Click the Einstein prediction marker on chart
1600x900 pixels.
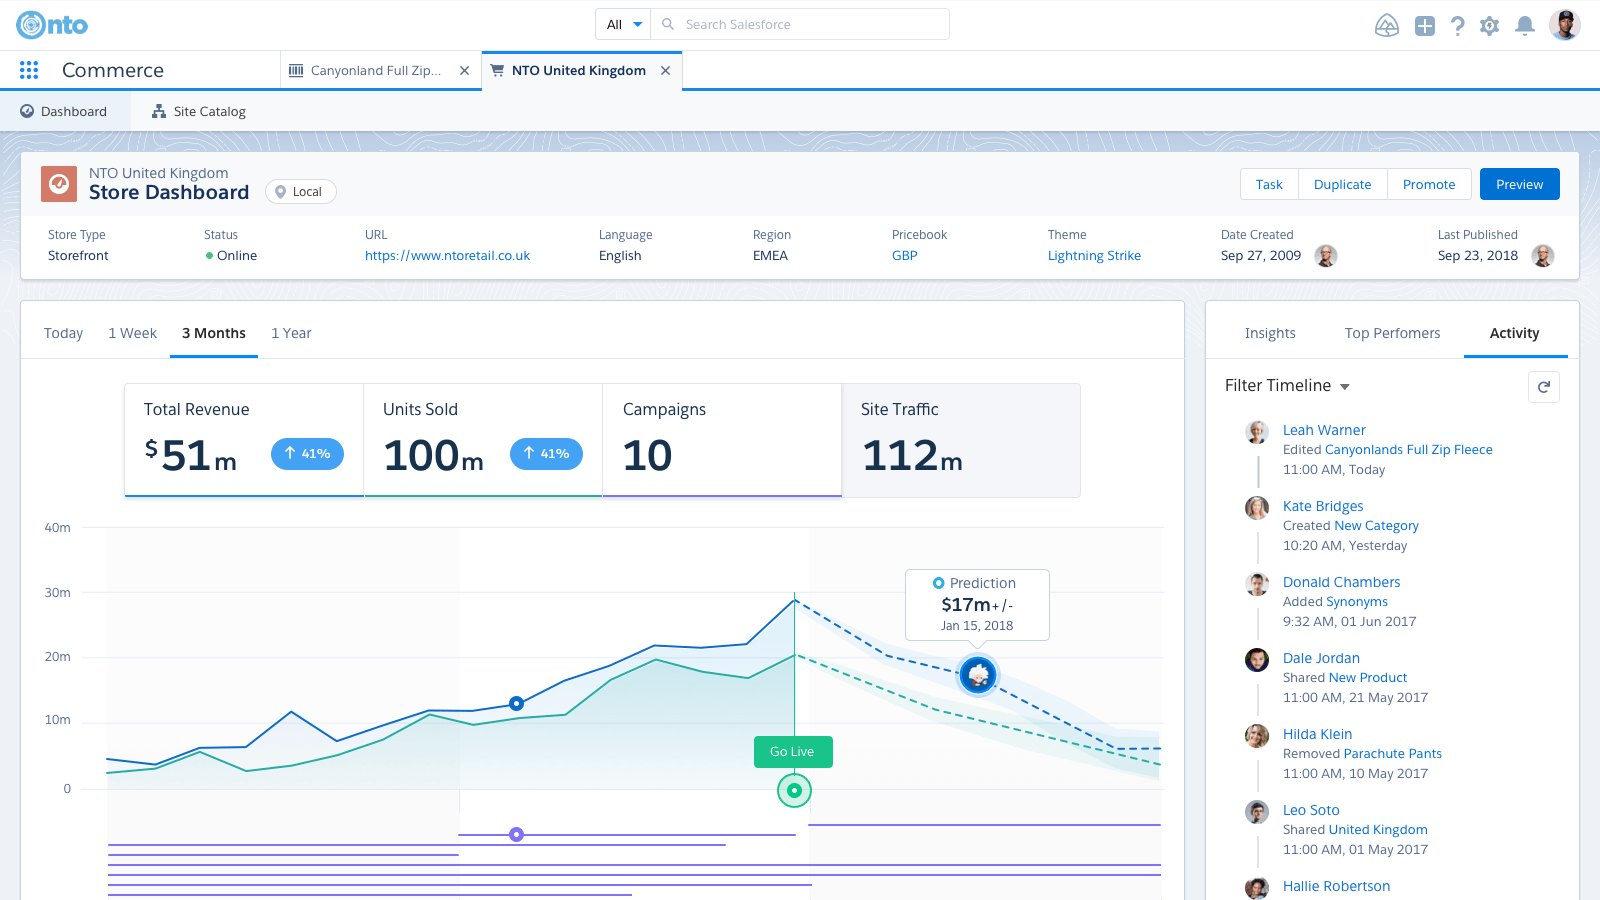tap(978, 675)
